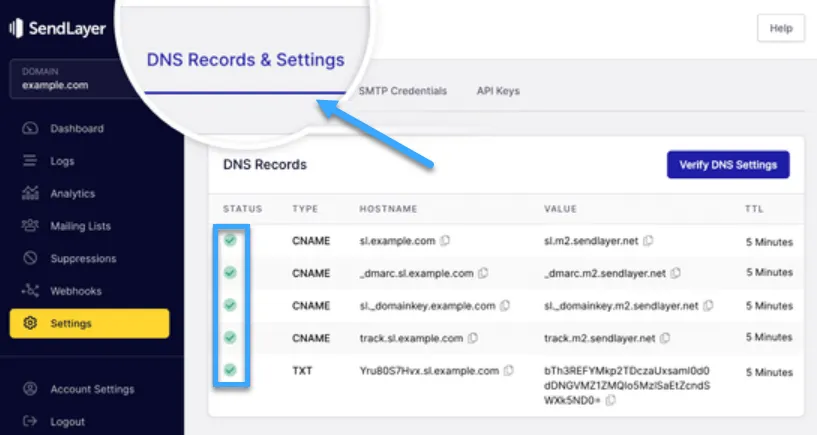Click the SendLayer logo icon
817x435 pixels.
tap(16, 28)
